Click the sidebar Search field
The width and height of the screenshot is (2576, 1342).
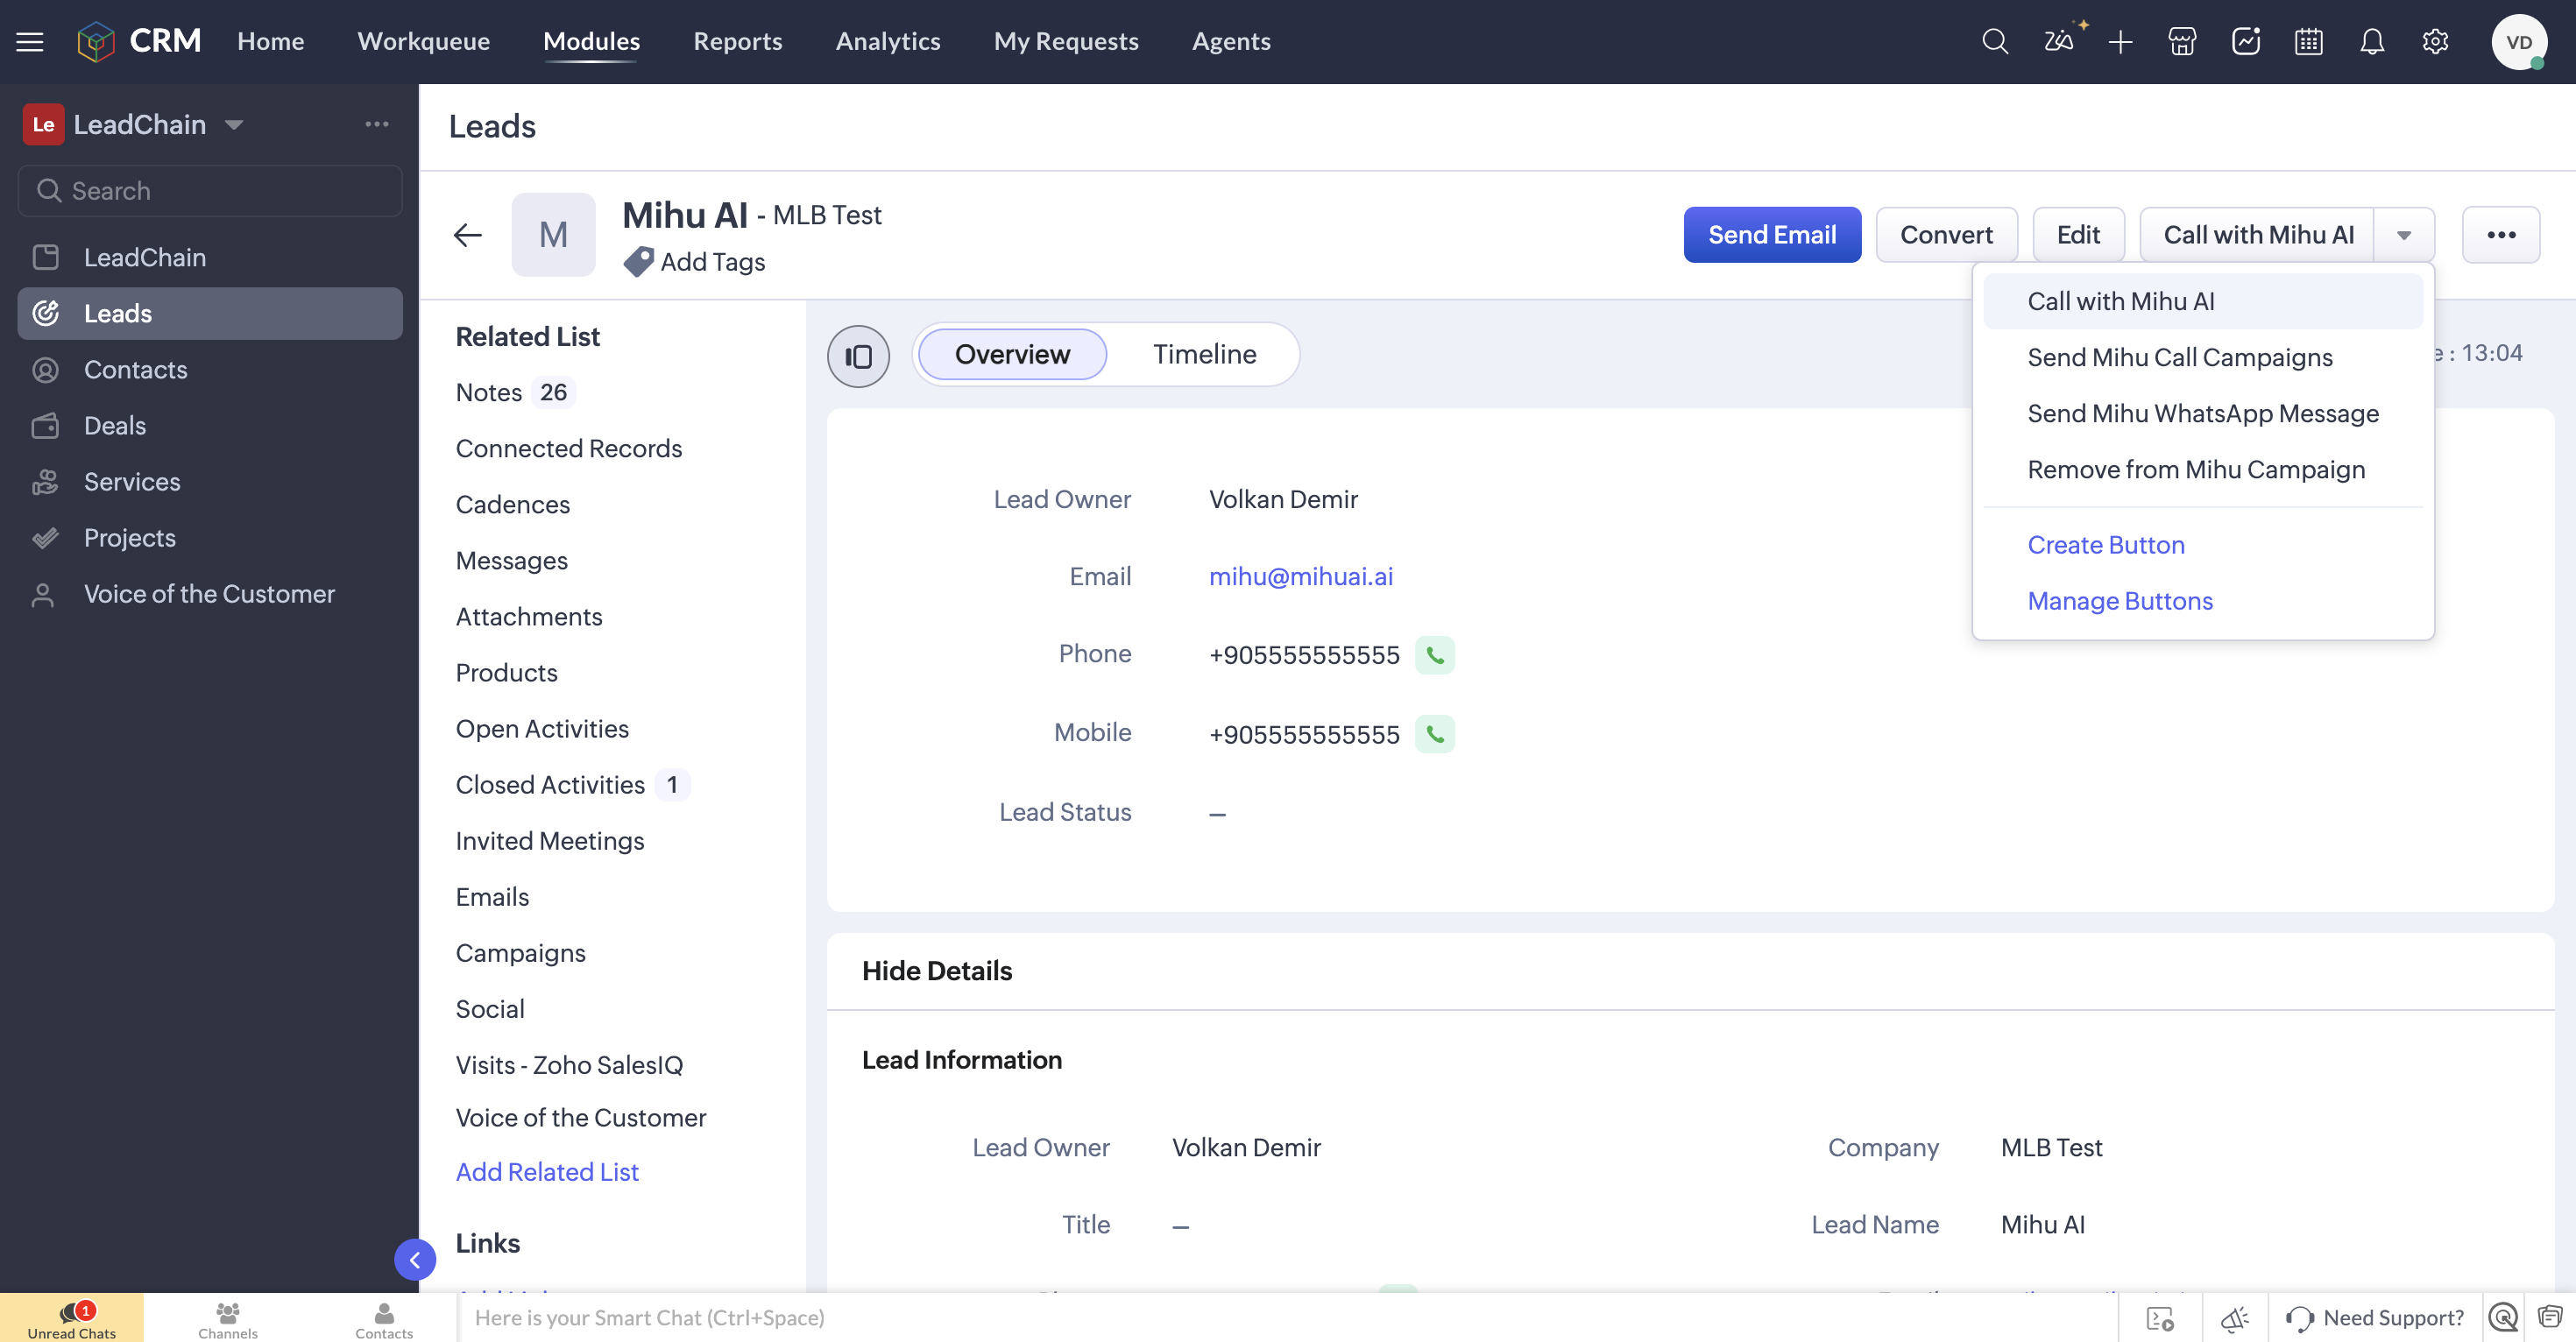(210, 191)
